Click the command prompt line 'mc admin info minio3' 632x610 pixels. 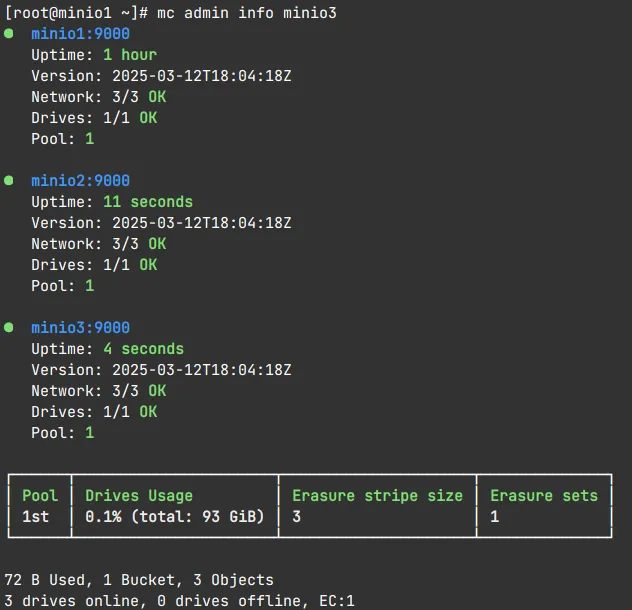click(170, 13)
